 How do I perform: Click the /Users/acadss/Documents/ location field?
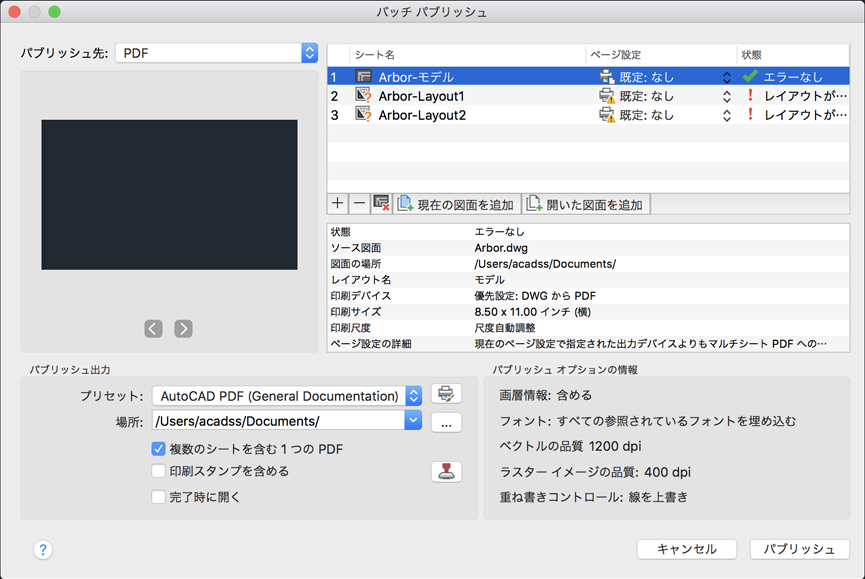279,421
